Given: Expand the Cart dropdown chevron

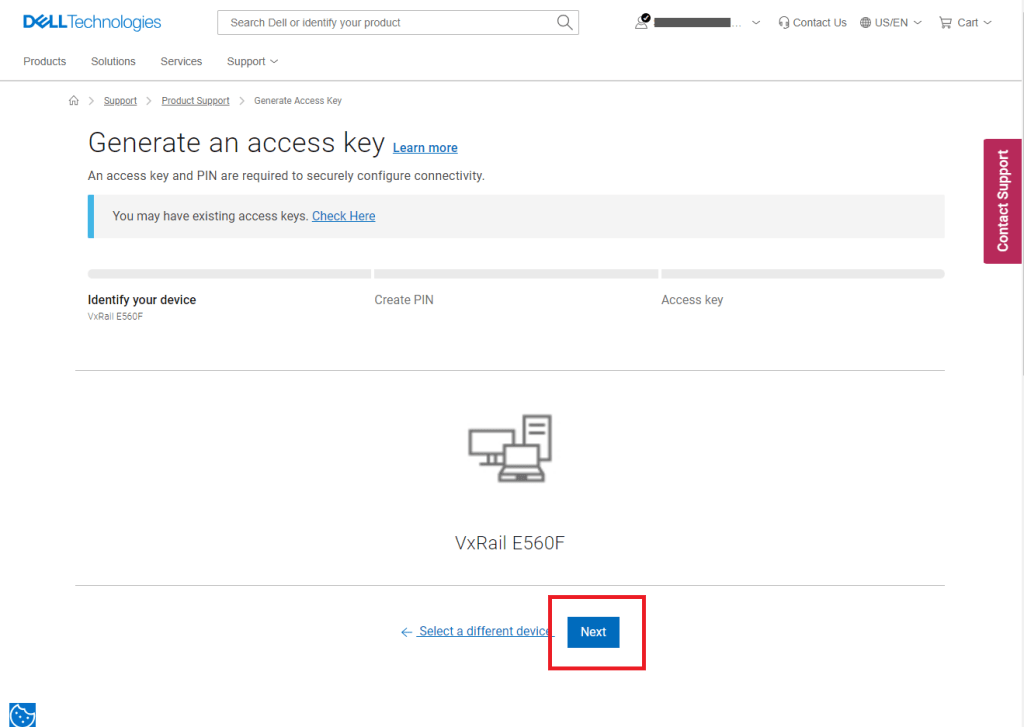Looking at the screenshot, I should (988, 22).
